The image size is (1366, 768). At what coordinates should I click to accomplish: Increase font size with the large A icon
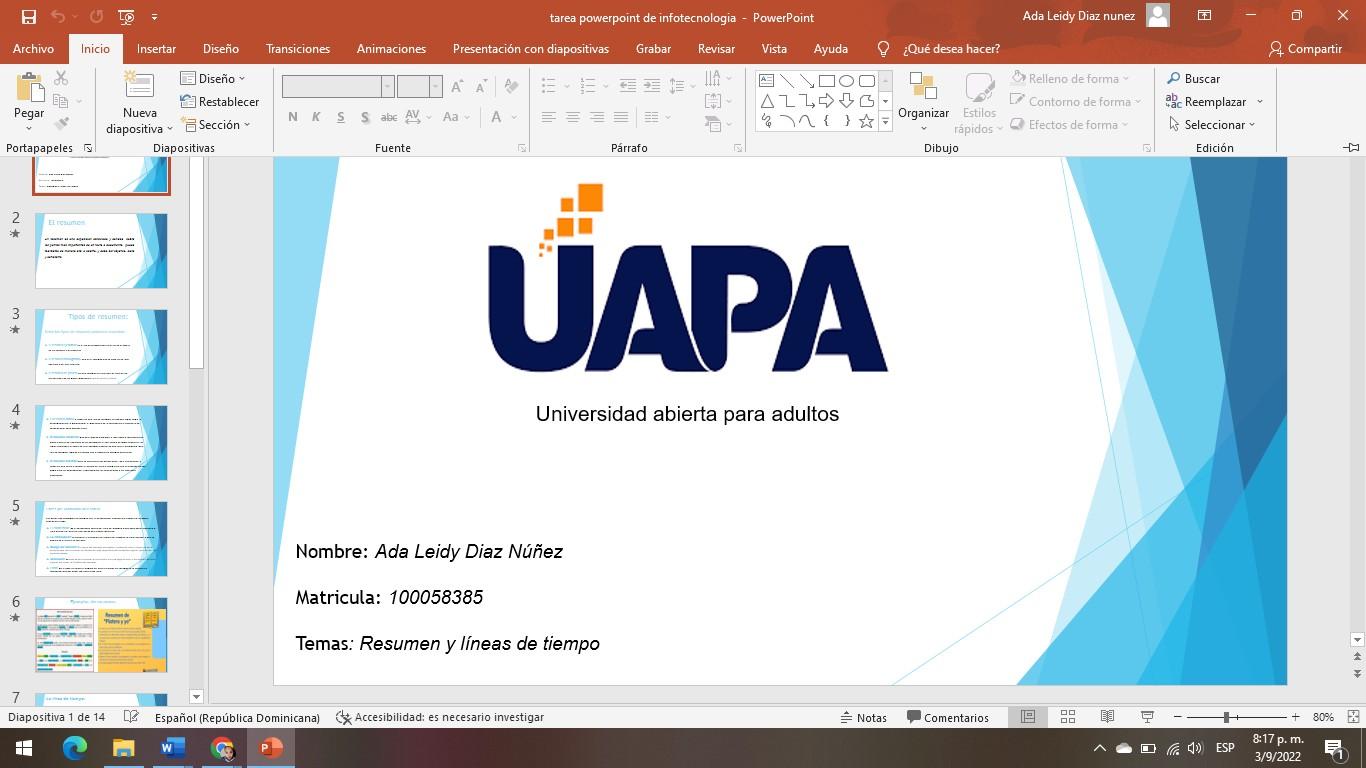(457, 87)
